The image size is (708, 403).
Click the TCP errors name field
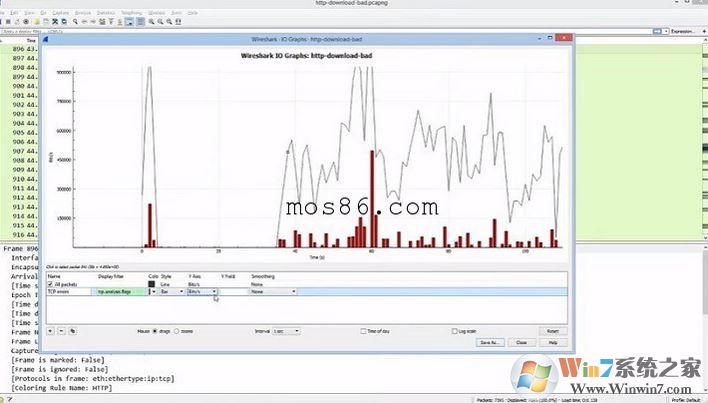[69, 292]
